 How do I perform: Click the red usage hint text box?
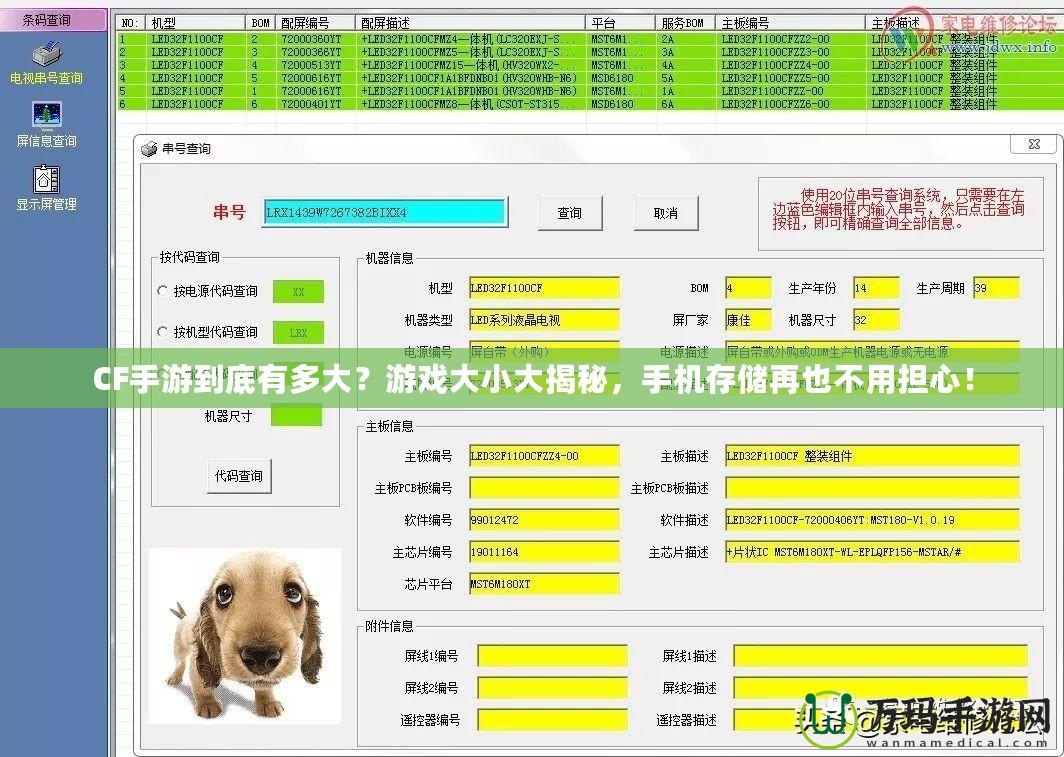click(x=900, y=213)
